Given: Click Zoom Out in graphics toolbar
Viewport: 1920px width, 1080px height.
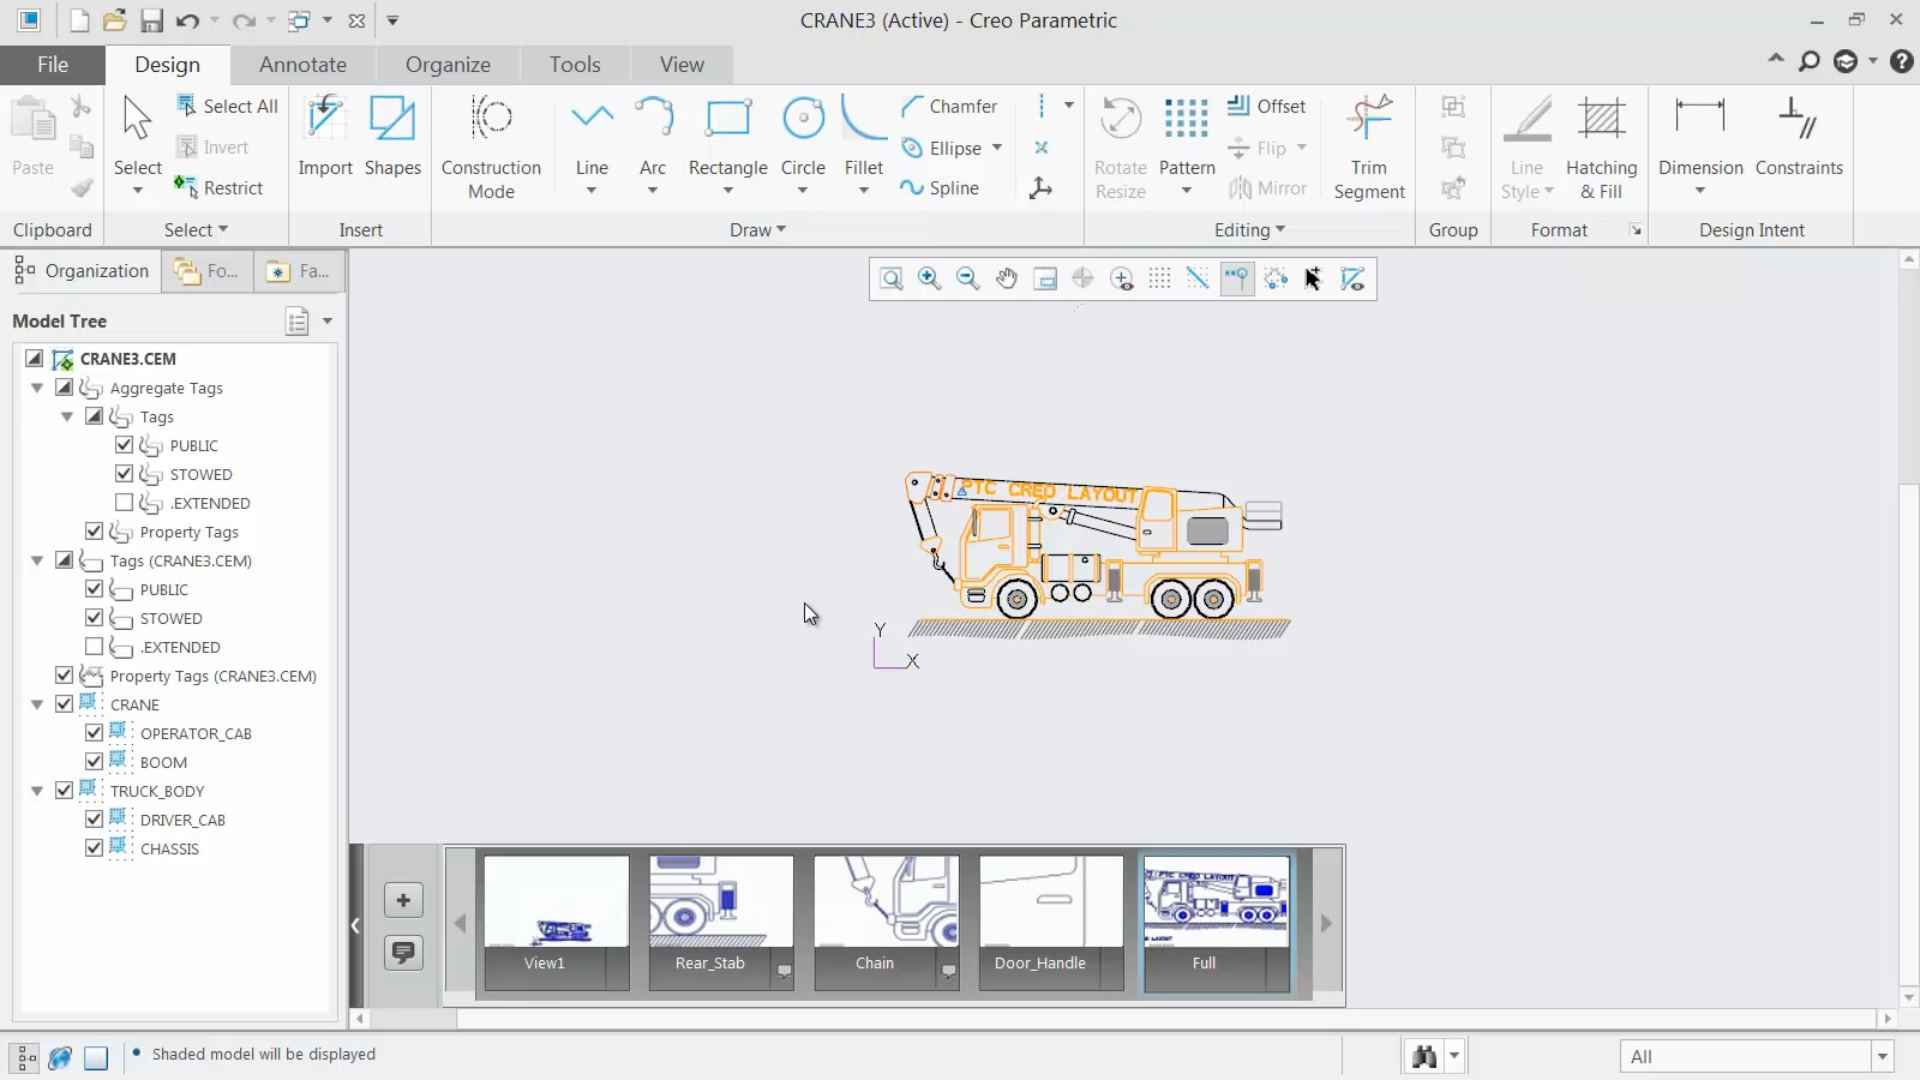Looking at the screenshot, I should coord(967,279).
